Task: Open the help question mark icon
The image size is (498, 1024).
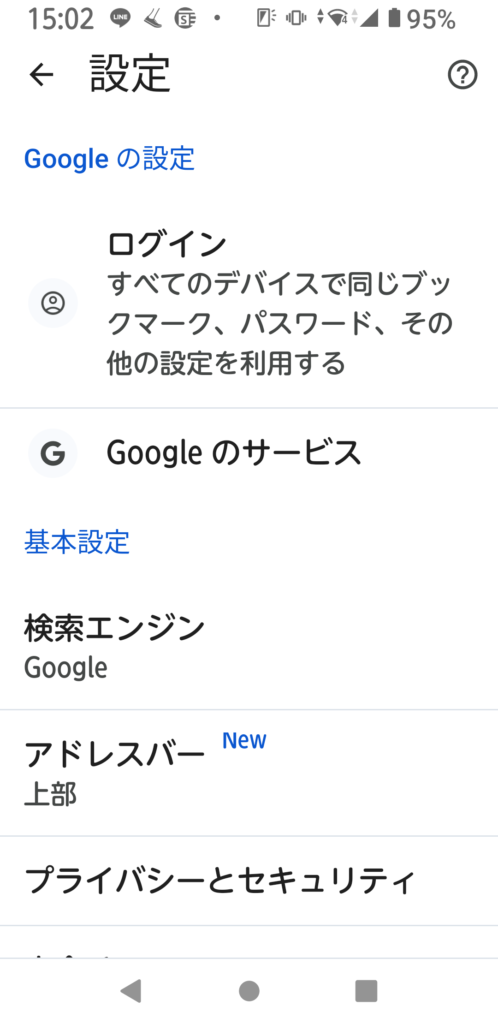Action: pyautogui.click(x=462, y=75)
